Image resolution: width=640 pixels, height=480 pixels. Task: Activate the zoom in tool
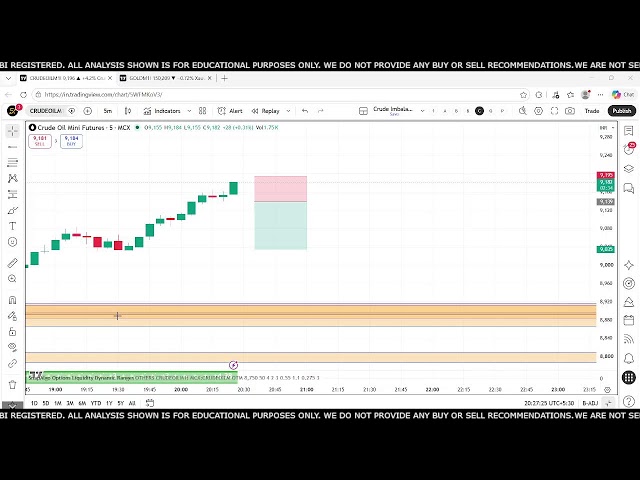pyautogui.click(x=13, y=279)
